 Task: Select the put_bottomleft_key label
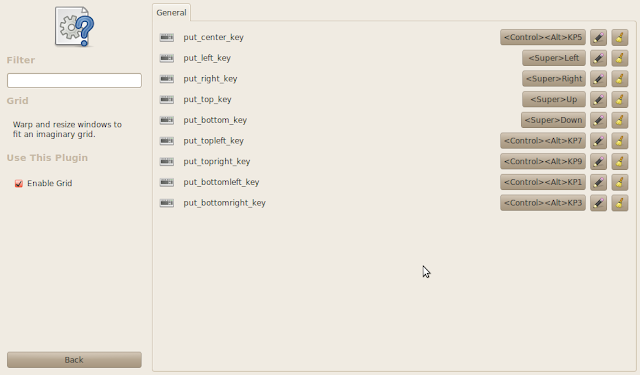pyautogui.click(x=221, y=182)
